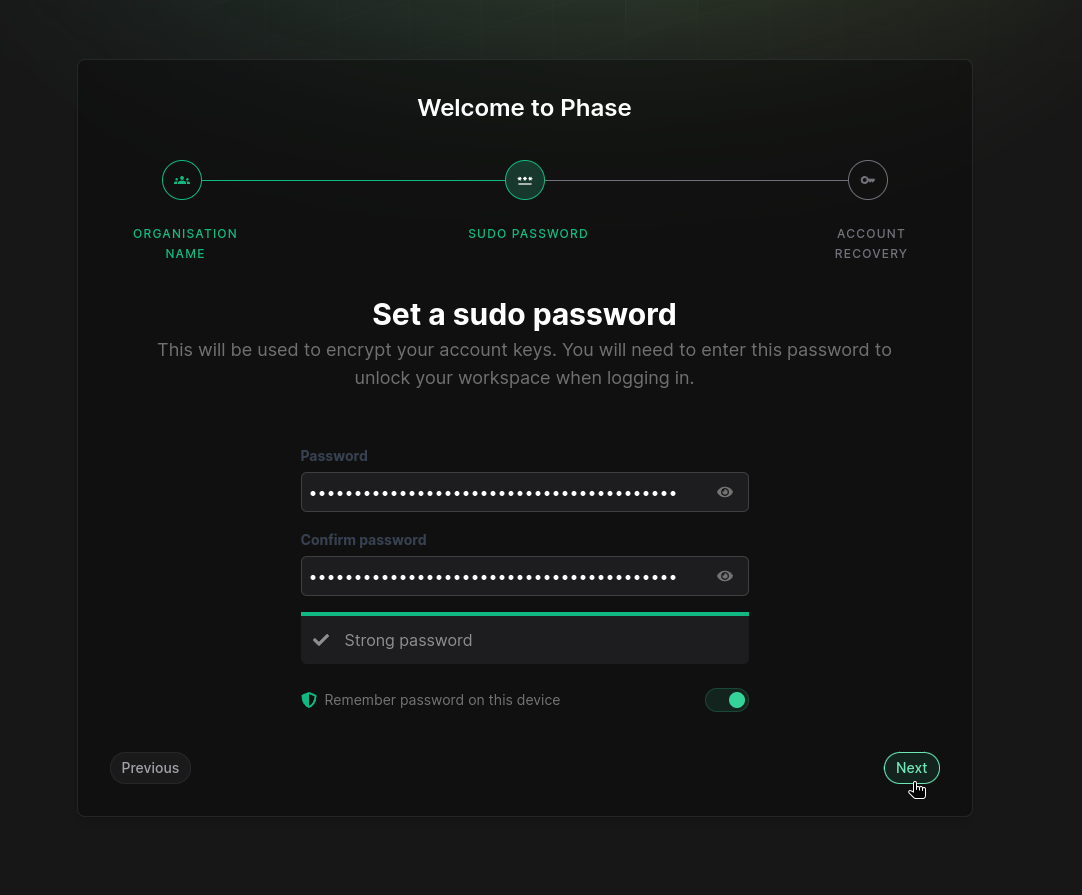The width and height of the screenshot is (1082, 895).
Task: Click the Previous button
Action: (x=150, y=767)
